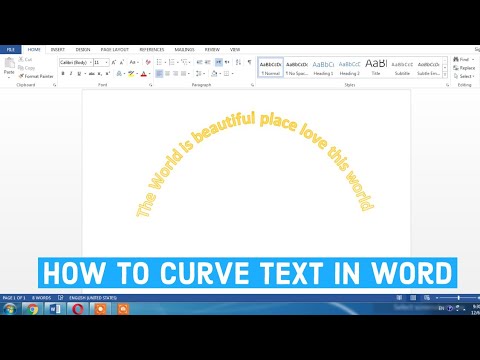Viewport: 480px width, 360px height.
Task: Open the Windows Start menu
Action: 10,309
